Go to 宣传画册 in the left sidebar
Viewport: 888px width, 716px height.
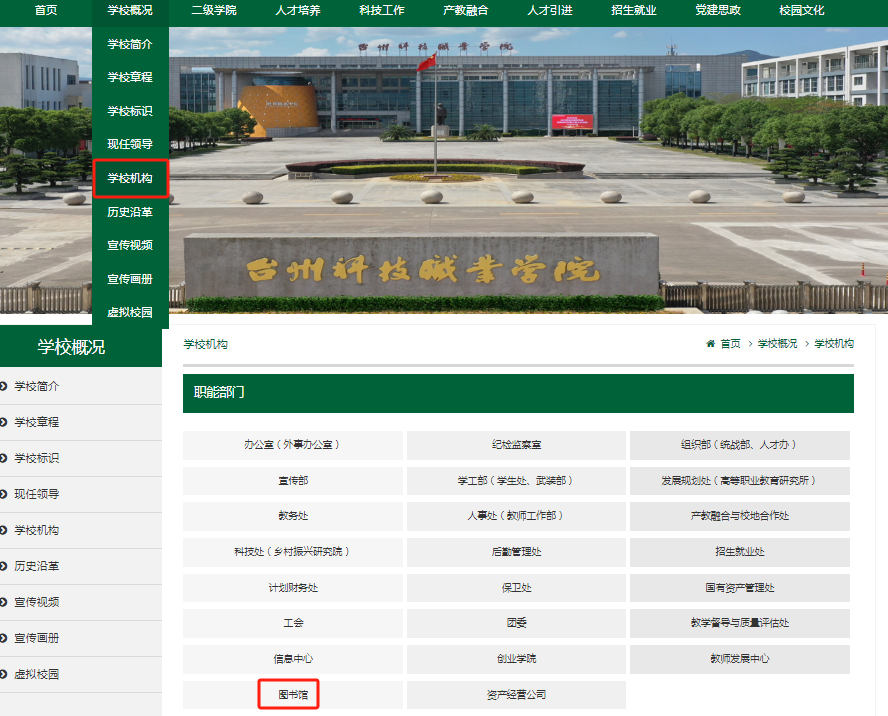coord(37,638)
